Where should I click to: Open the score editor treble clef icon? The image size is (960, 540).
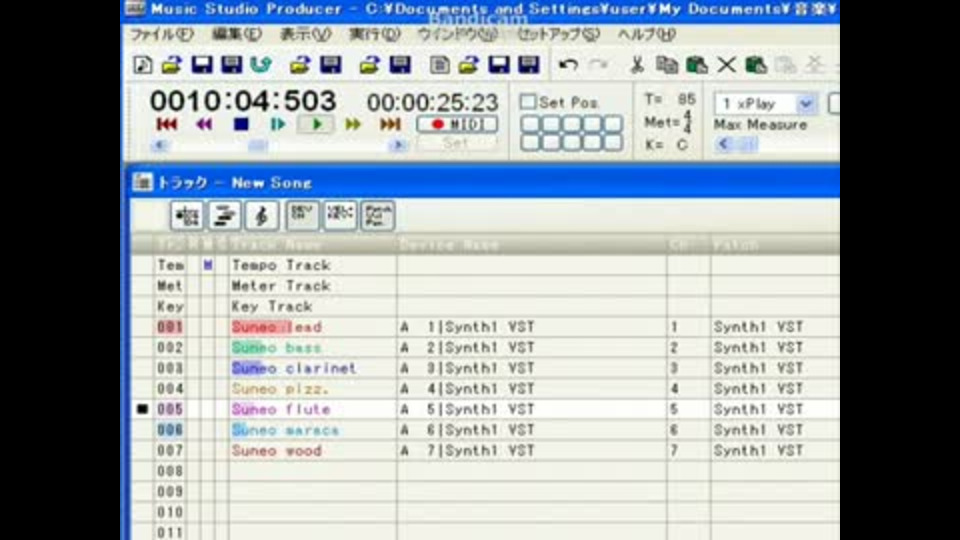click(262, 216)
